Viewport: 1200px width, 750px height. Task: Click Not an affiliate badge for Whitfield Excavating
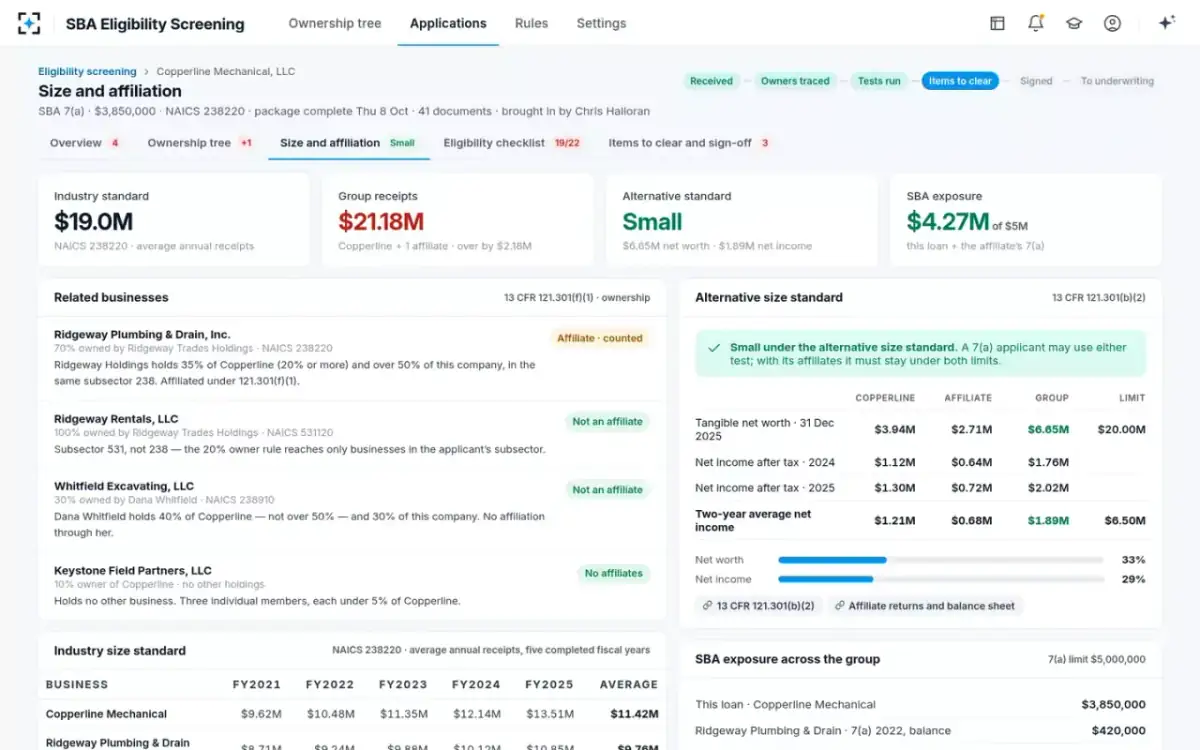point(607,490)
